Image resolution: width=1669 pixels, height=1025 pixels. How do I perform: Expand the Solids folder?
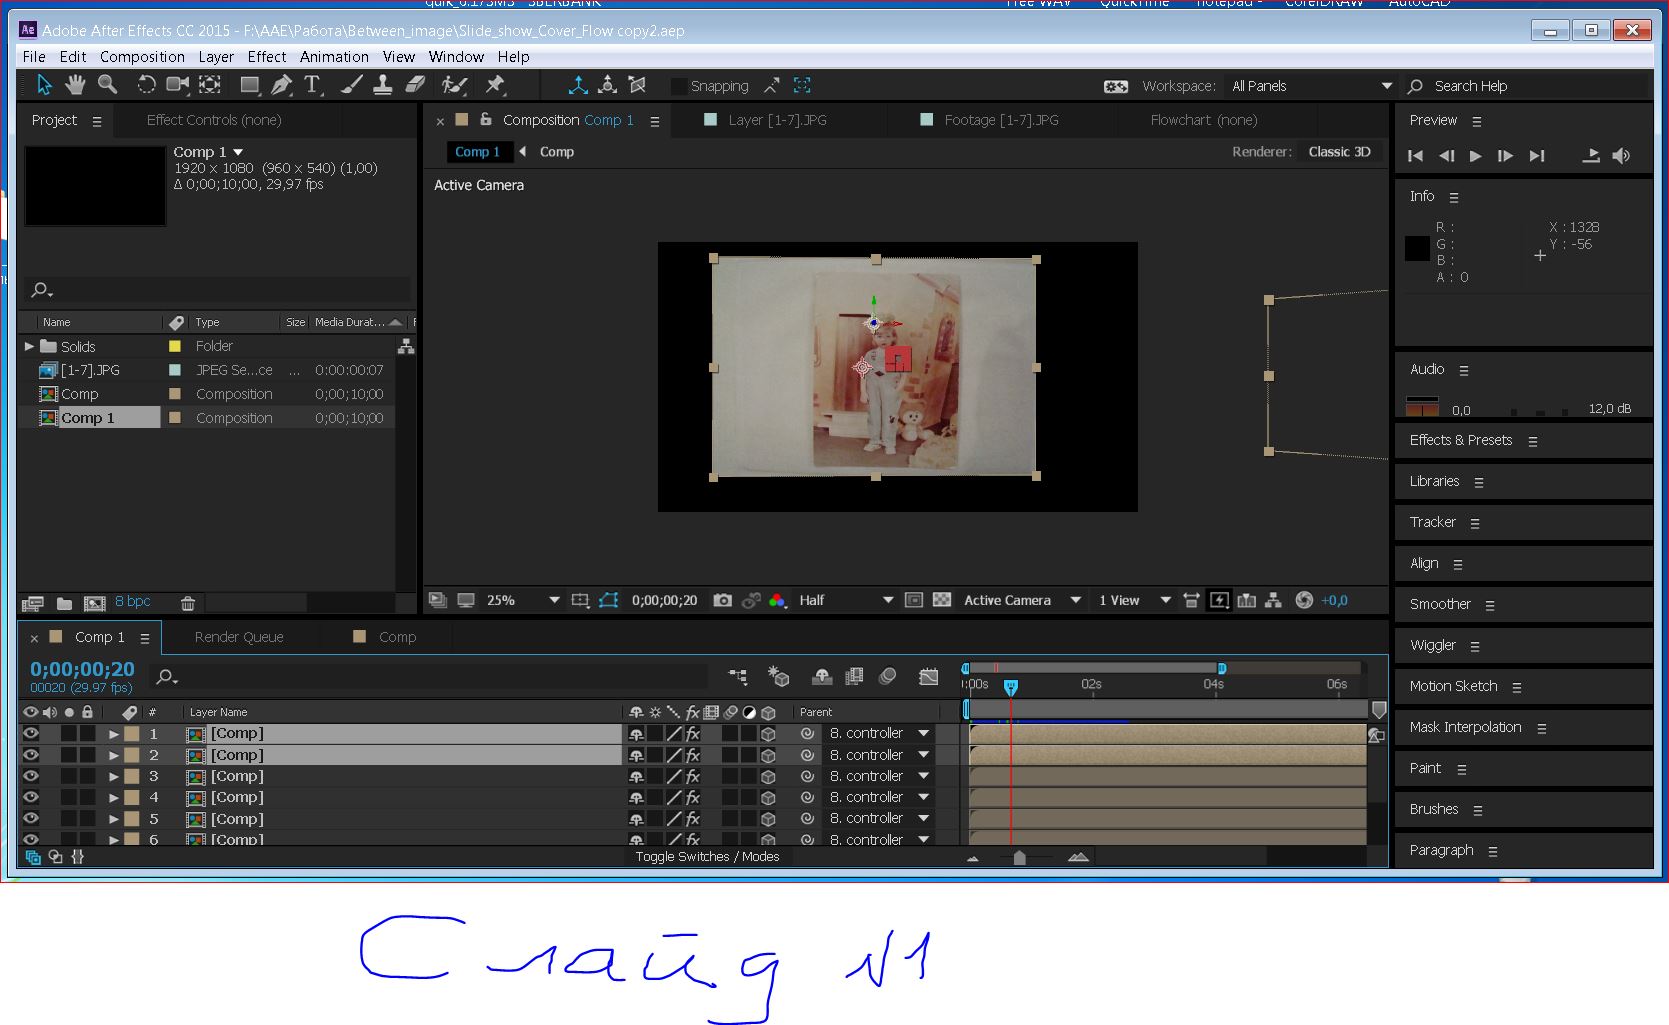29,346
